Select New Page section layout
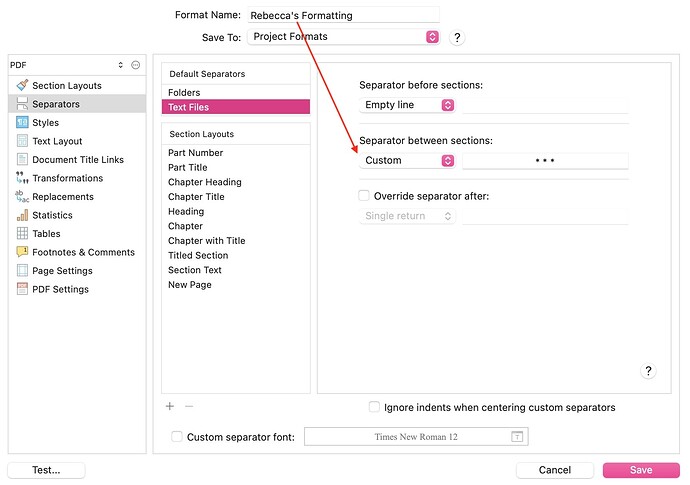690x485 pixels. [x=236, y=285]
